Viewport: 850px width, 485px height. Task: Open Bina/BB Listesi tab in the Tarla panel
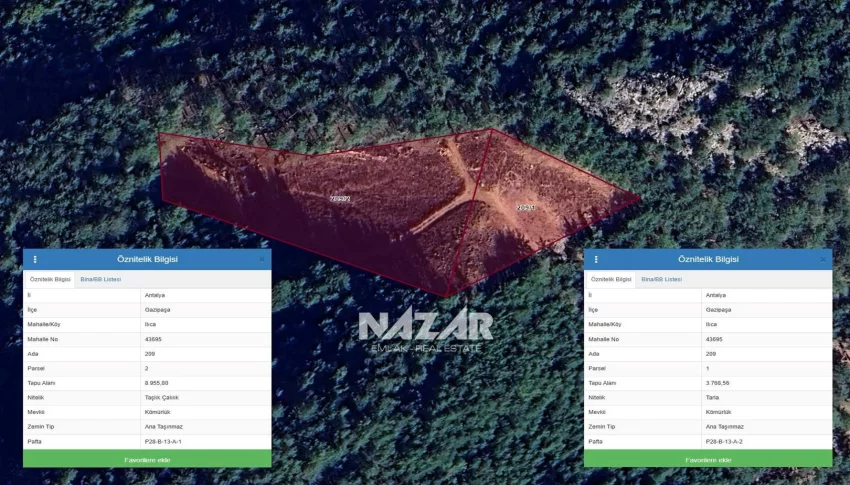pos(661,279)
